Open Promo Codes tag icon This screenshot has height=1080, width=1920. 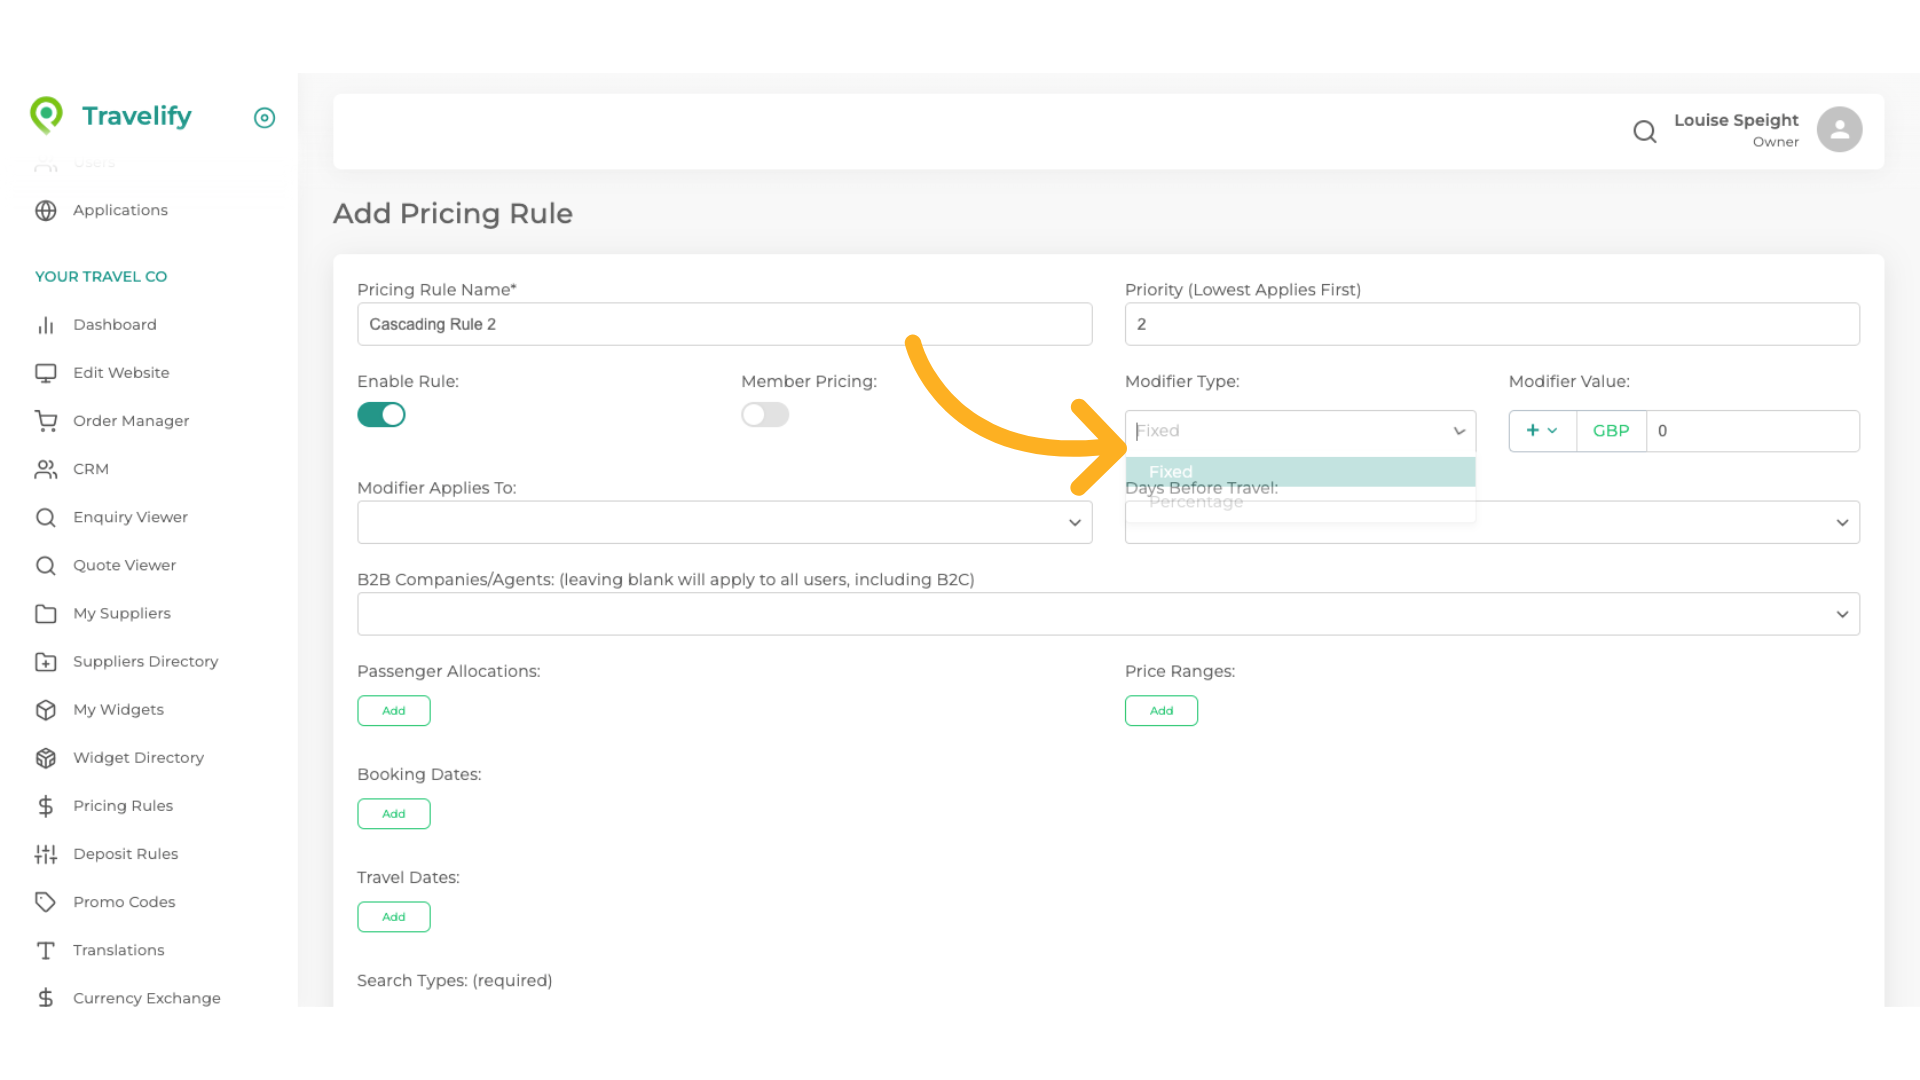[x=46, y=902]
